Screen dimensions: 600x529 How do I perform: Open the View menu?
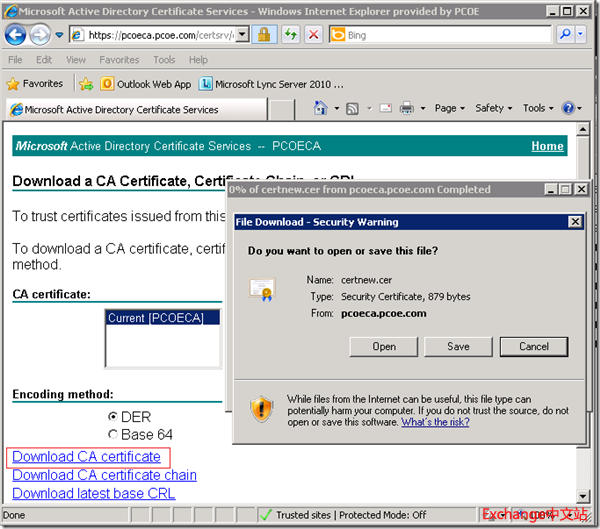pos(76,60)
